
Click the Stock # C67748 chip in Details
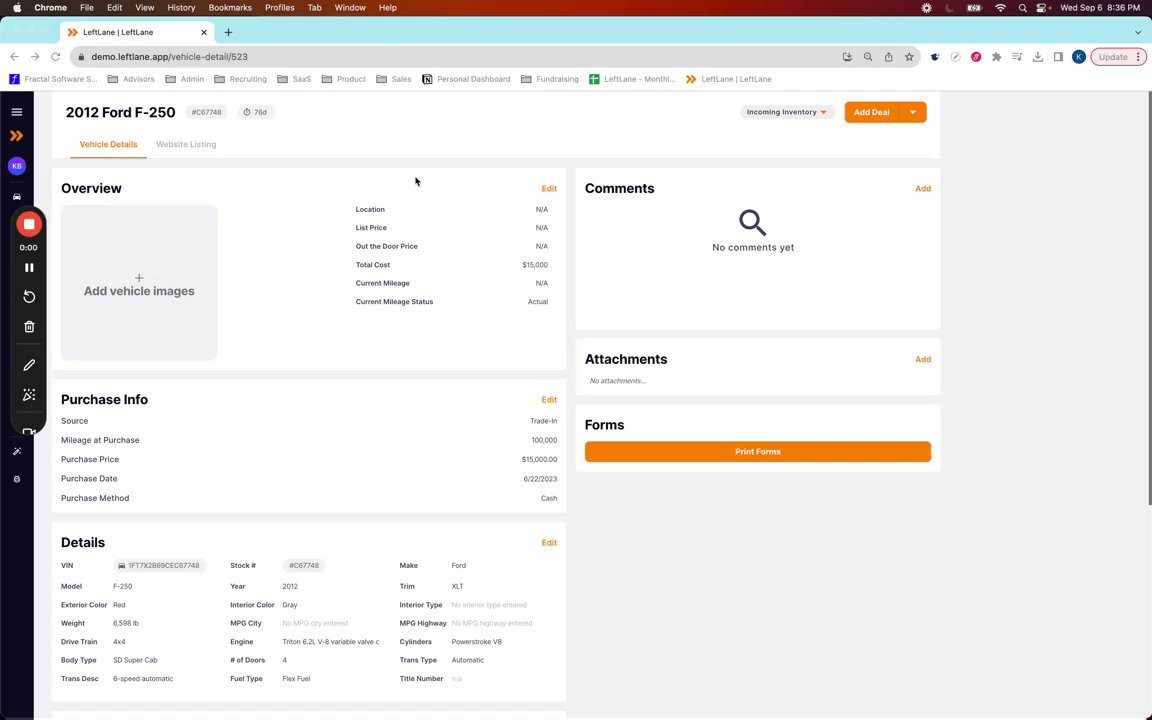click(303, 566)
